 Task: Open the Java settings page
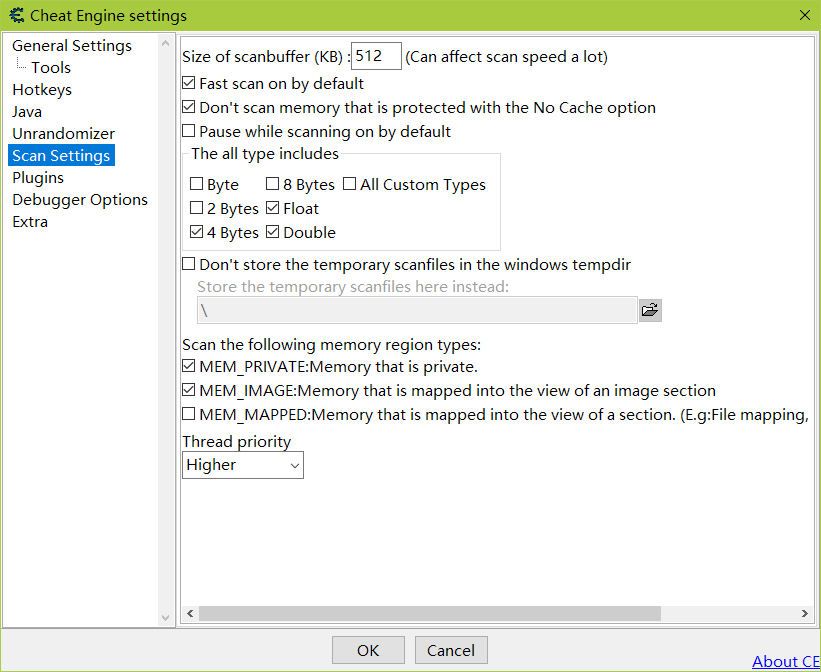coord(27,112)
